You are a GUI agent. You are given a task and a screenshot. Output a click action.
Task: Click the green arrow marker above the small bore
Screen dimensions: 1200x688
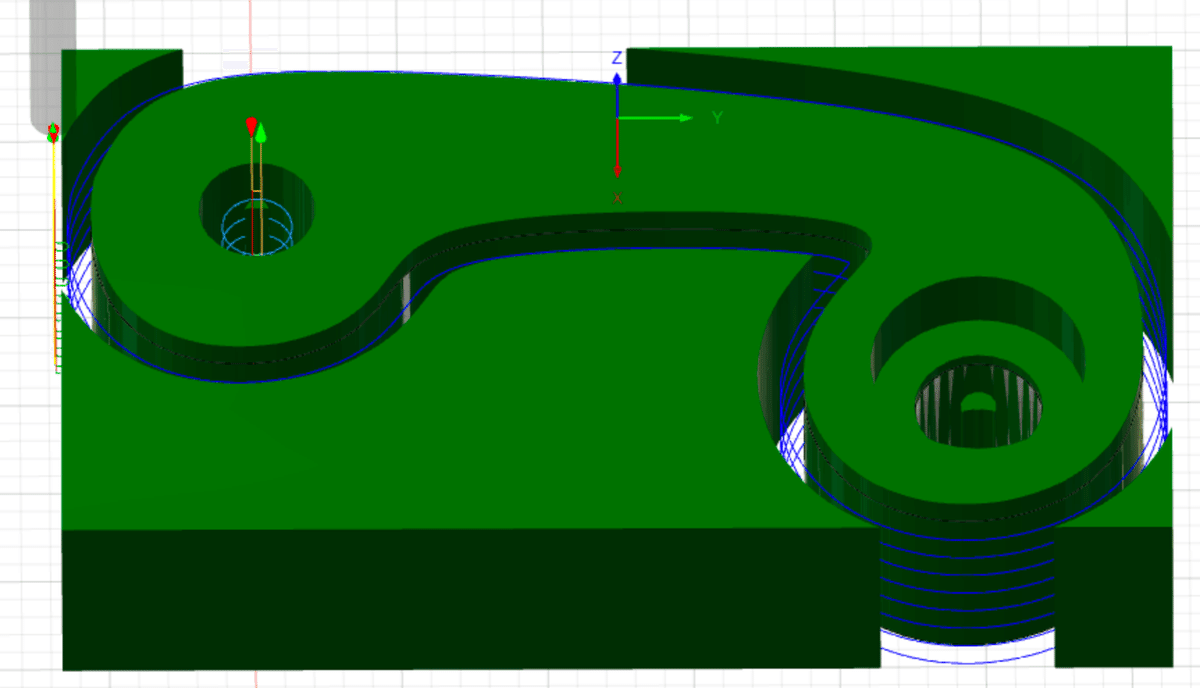[261, 132]
